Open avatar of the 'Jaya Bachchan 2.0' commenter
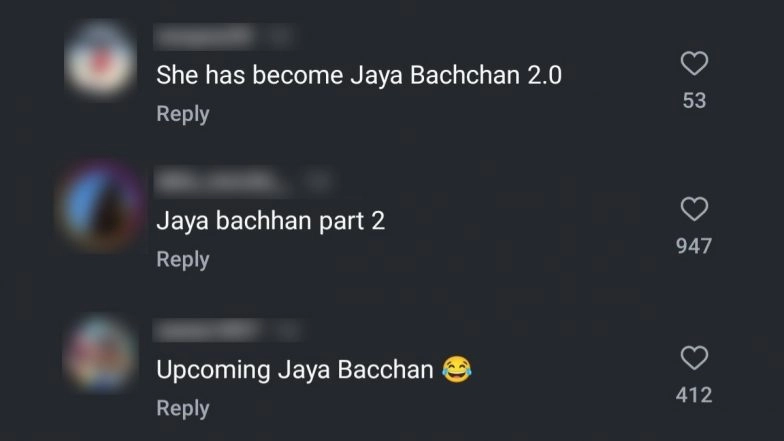 click(x=100, y=59)
